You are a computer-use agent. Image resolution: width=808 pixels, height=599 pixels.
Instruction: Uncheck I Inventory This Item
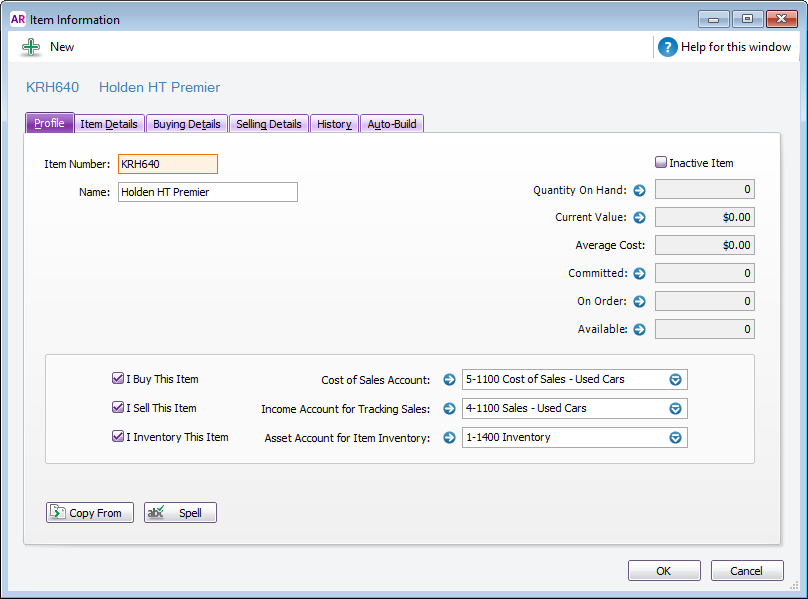pyautogui.click(x=118, y=436)
